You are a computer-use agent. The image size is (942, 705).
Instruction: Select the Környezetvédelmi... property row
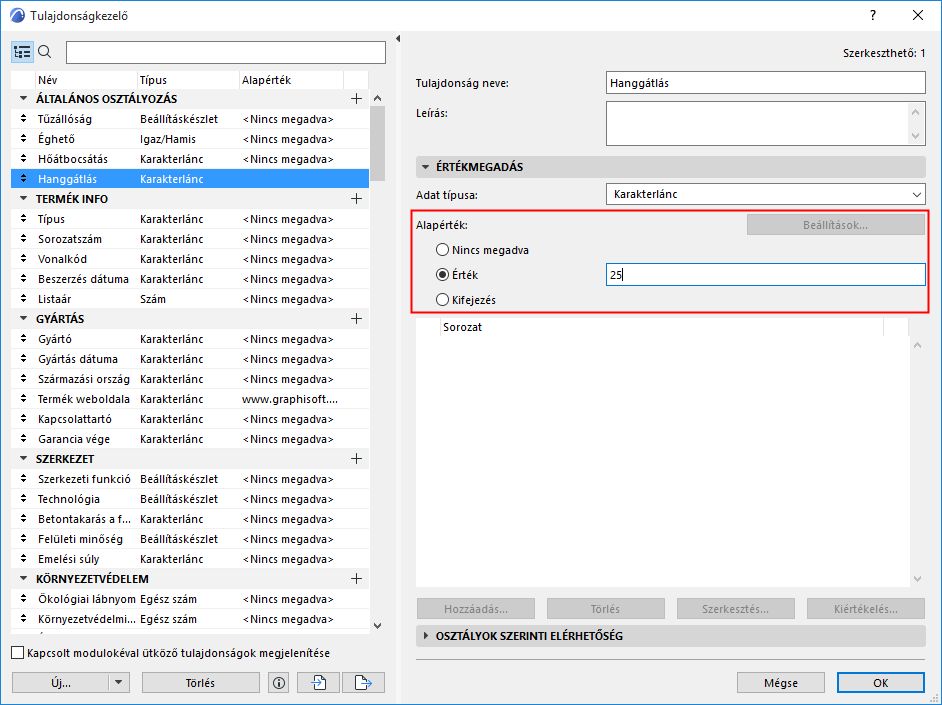(x=190, y=619)
